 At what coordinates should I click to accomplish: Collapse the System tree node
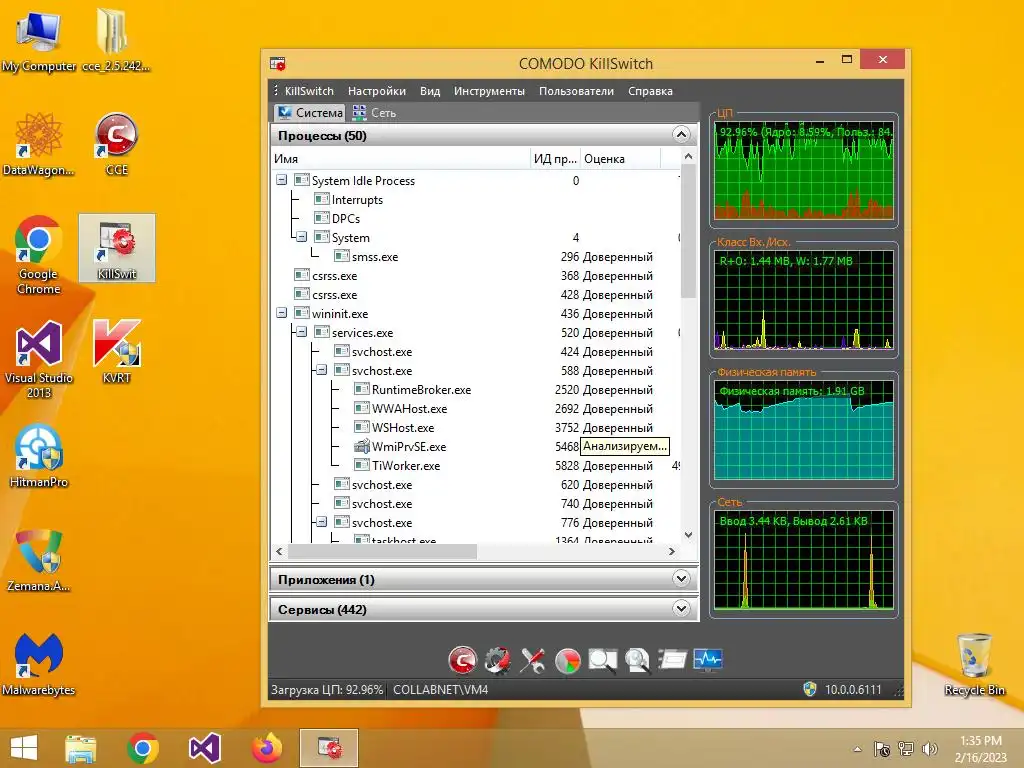(x=302, y=237)
